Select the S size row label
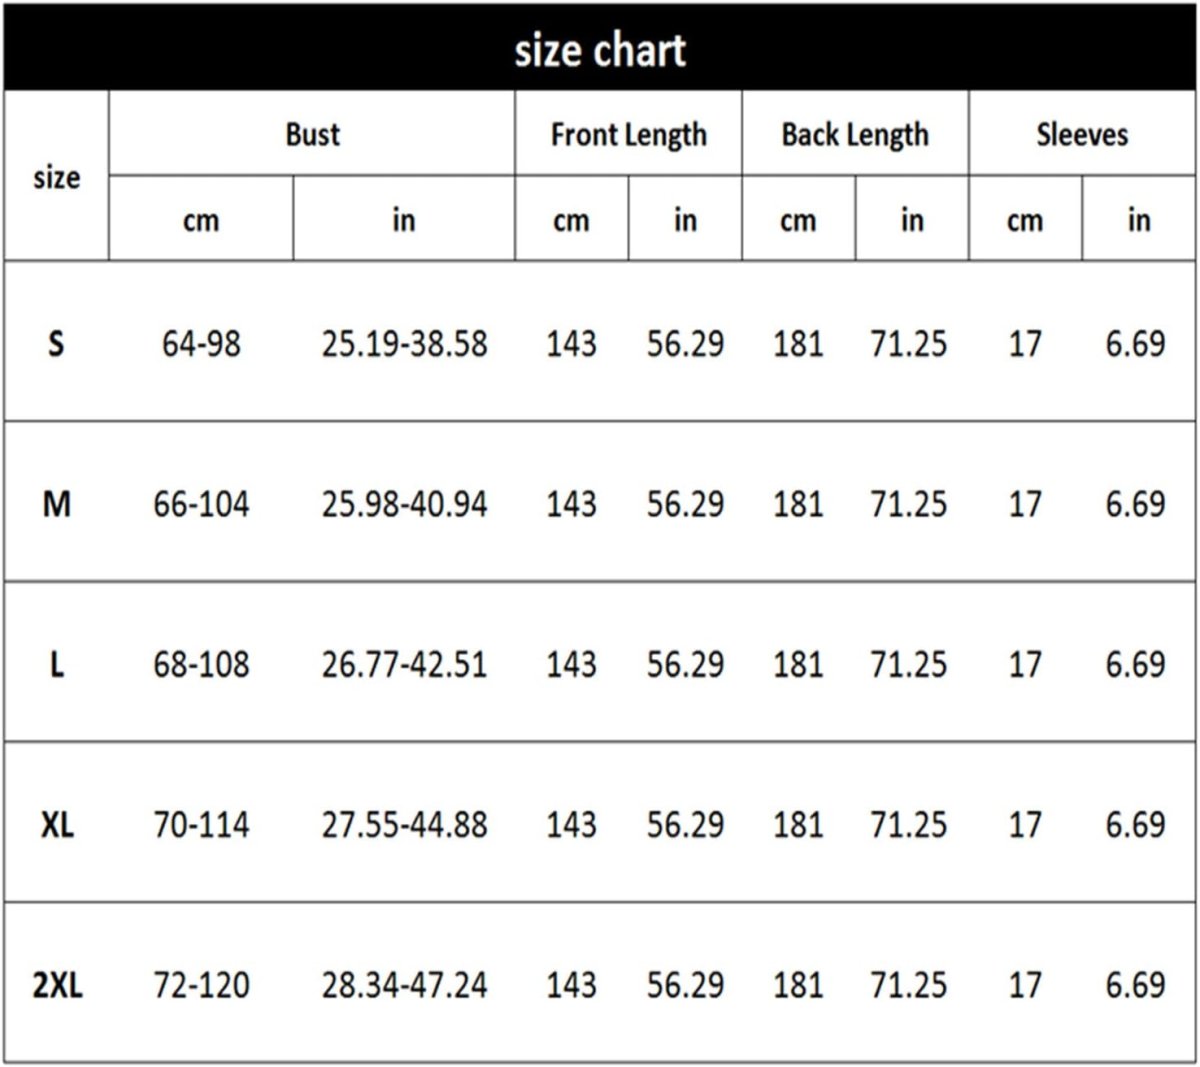This screenshot has height=1067, width=1200. (x=56, y=344)
